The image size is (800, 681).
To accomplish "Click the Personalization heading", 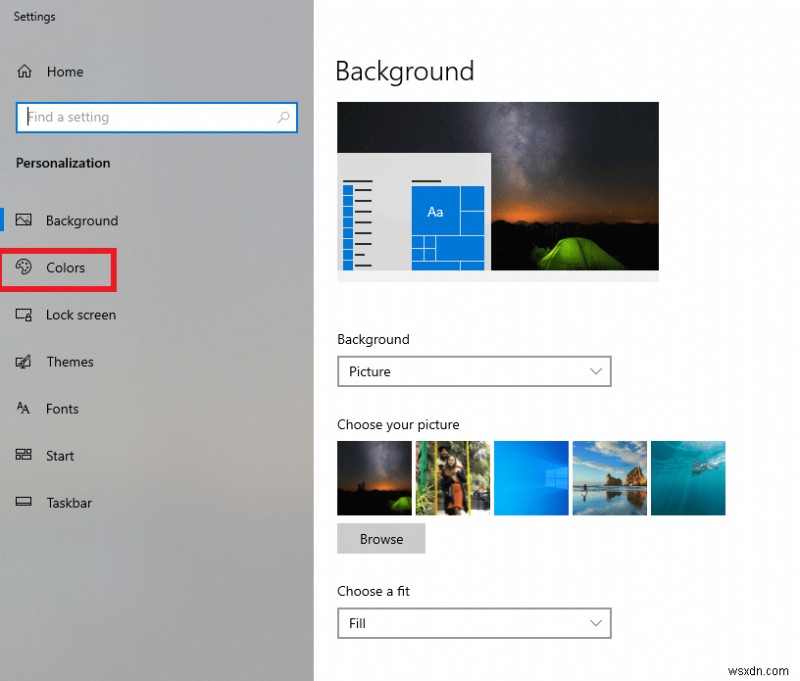I will (x=63, y=163).
